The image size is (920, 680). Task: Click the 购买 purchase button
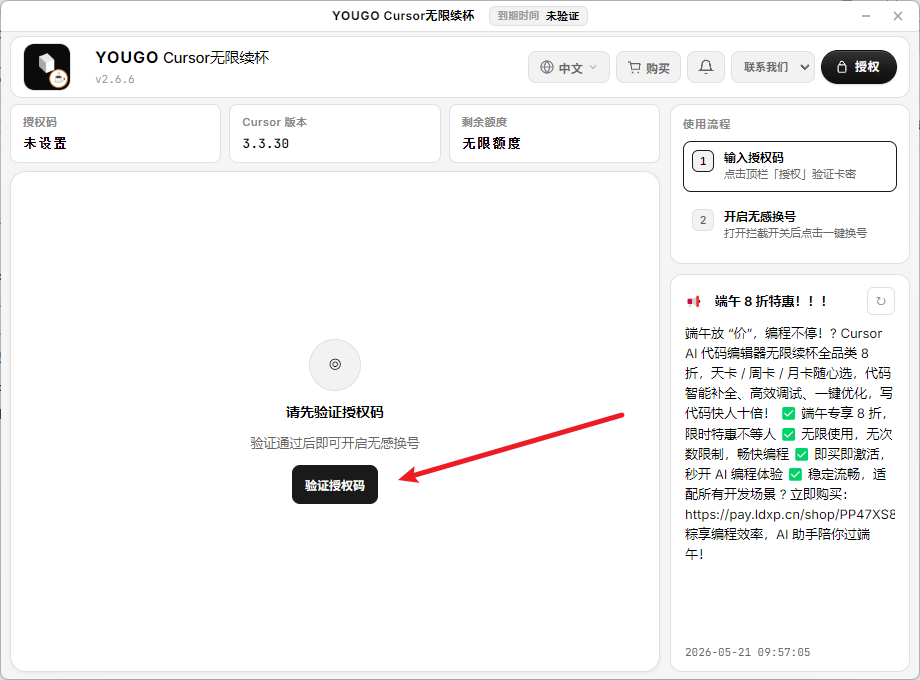pyautogui.click(x=648, y=67)
